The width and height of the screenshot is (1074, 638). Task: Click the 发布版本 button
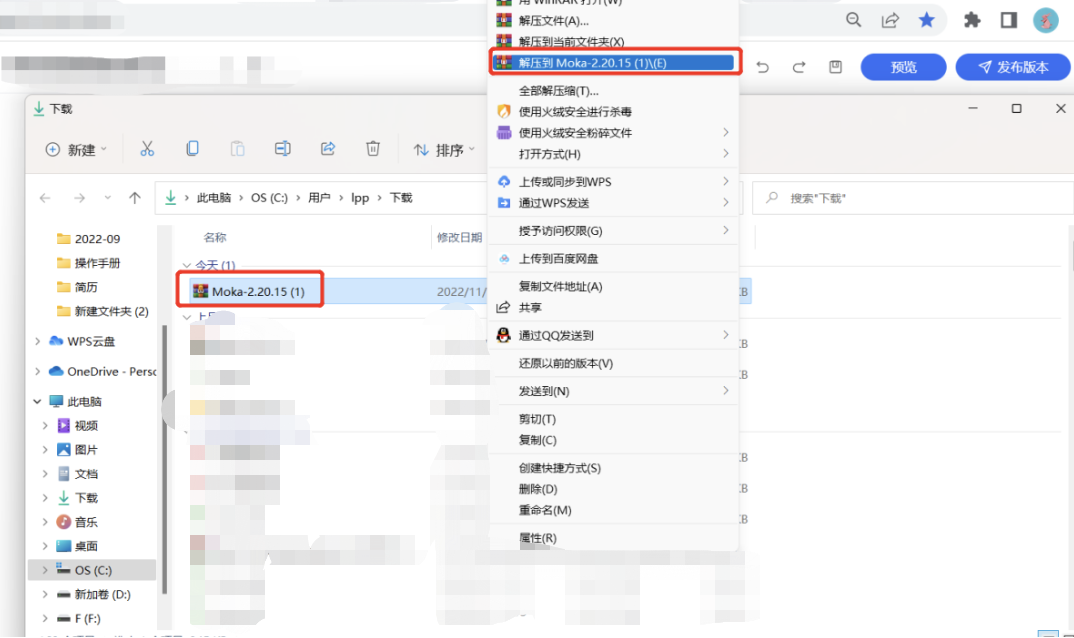pos(1012,67)
